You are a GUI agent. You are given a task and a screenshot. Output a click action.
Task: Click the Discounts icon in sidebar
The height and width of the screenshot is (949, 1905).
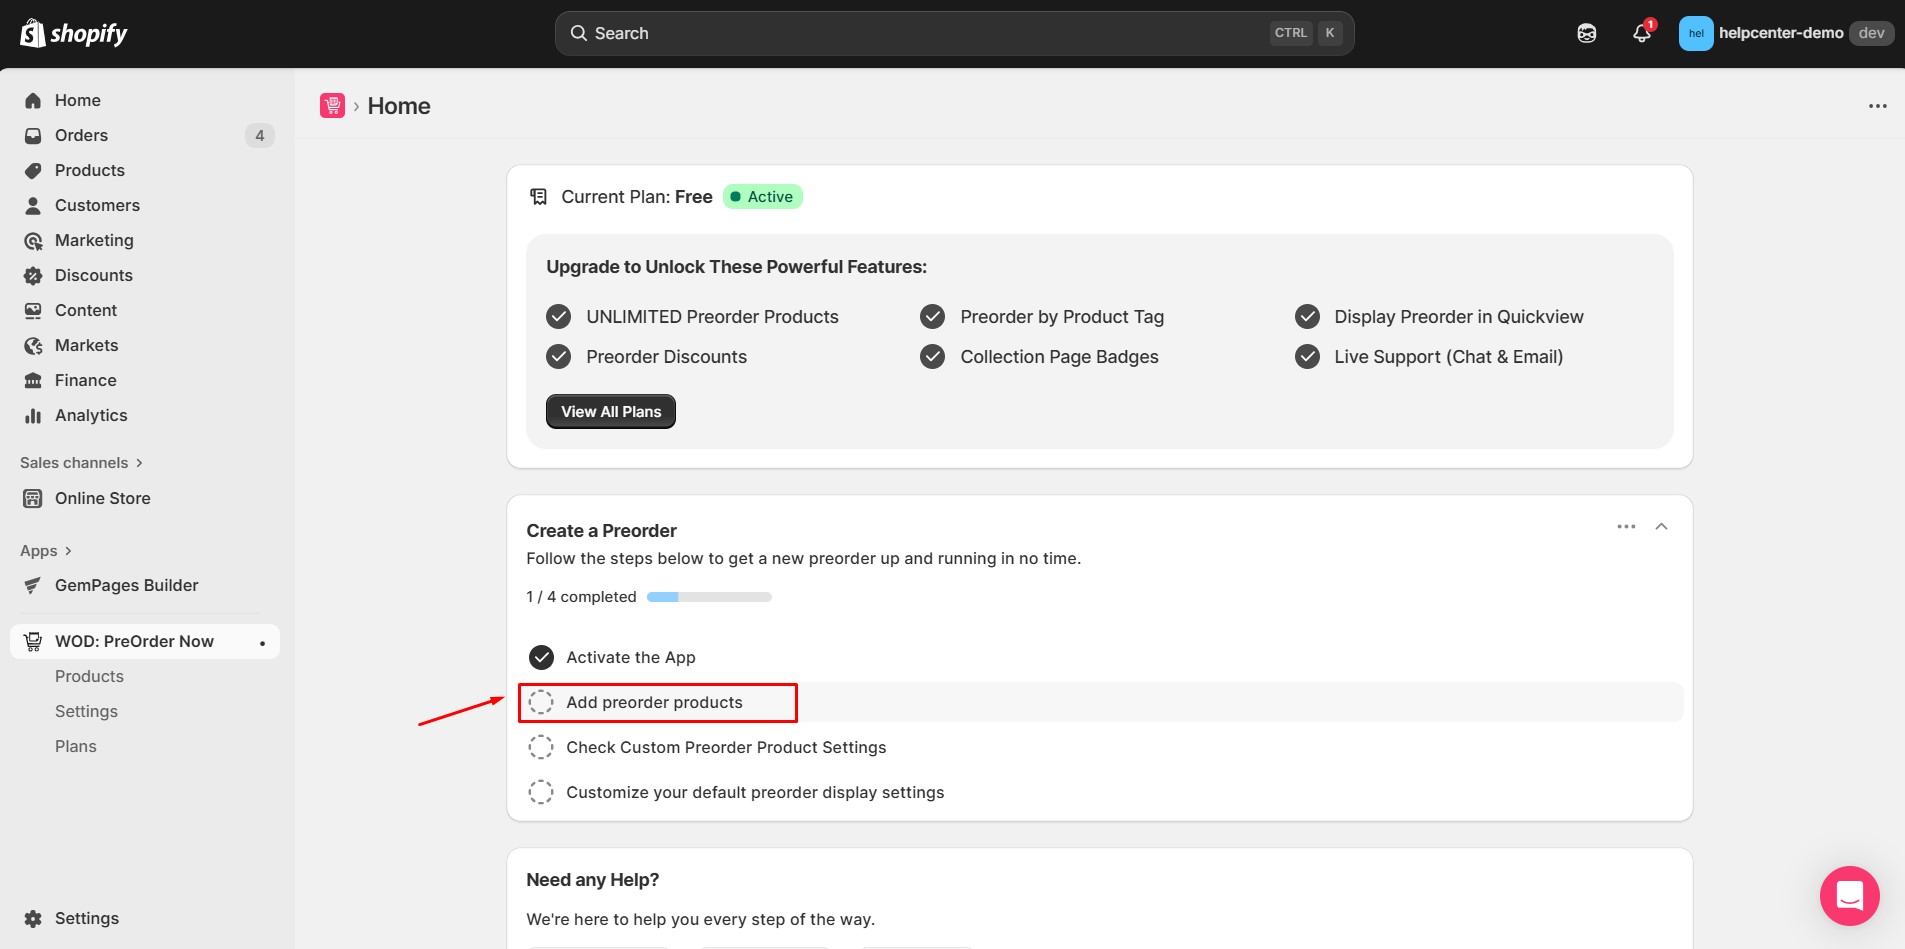pos(33,276)
